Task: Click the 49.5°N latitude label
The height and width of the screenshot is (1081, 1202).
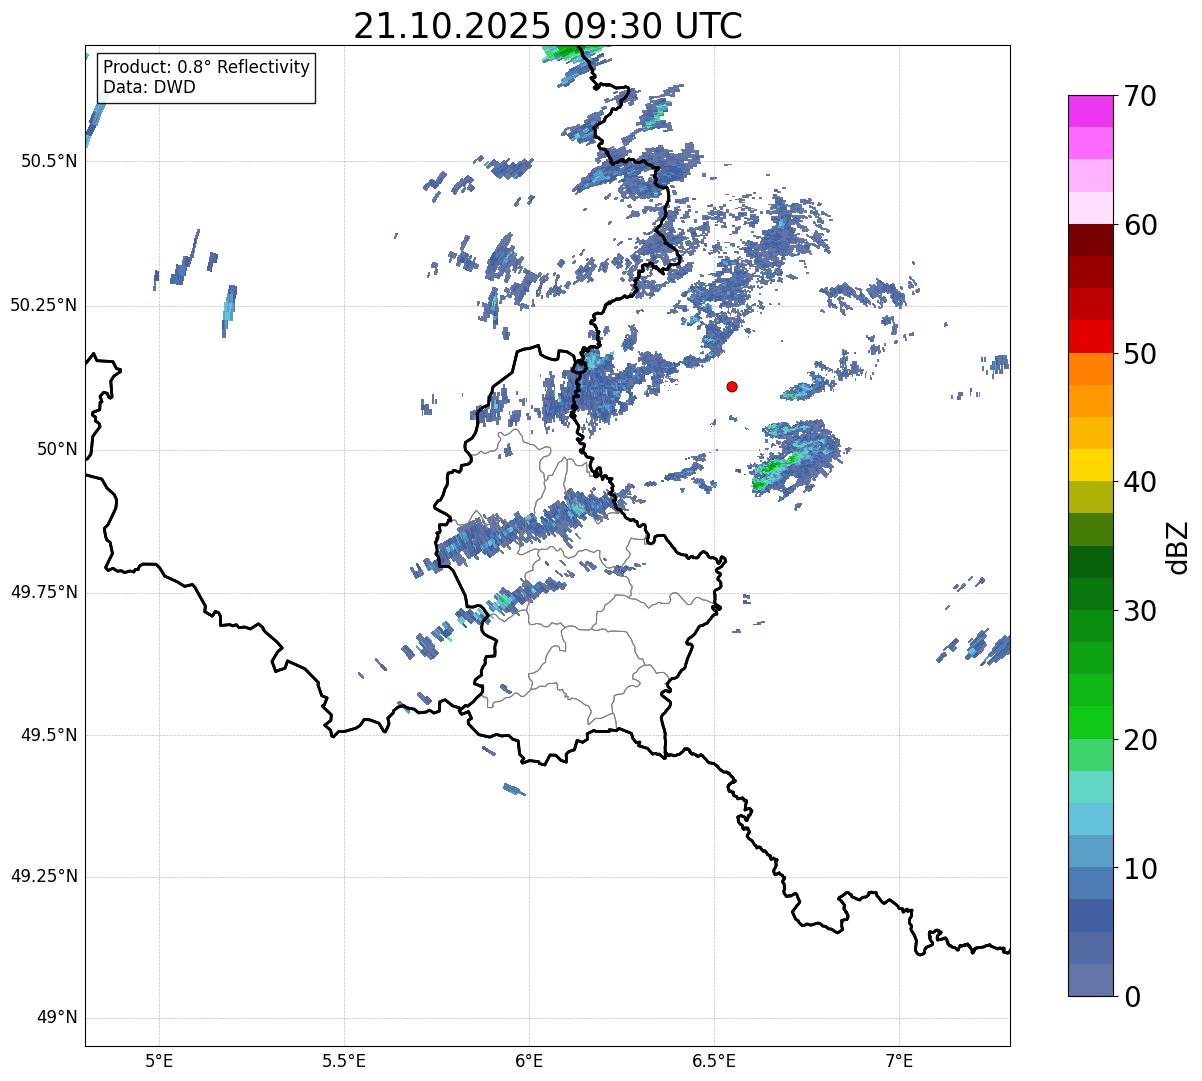Action: pyautogui.click(x=49, y=735)
